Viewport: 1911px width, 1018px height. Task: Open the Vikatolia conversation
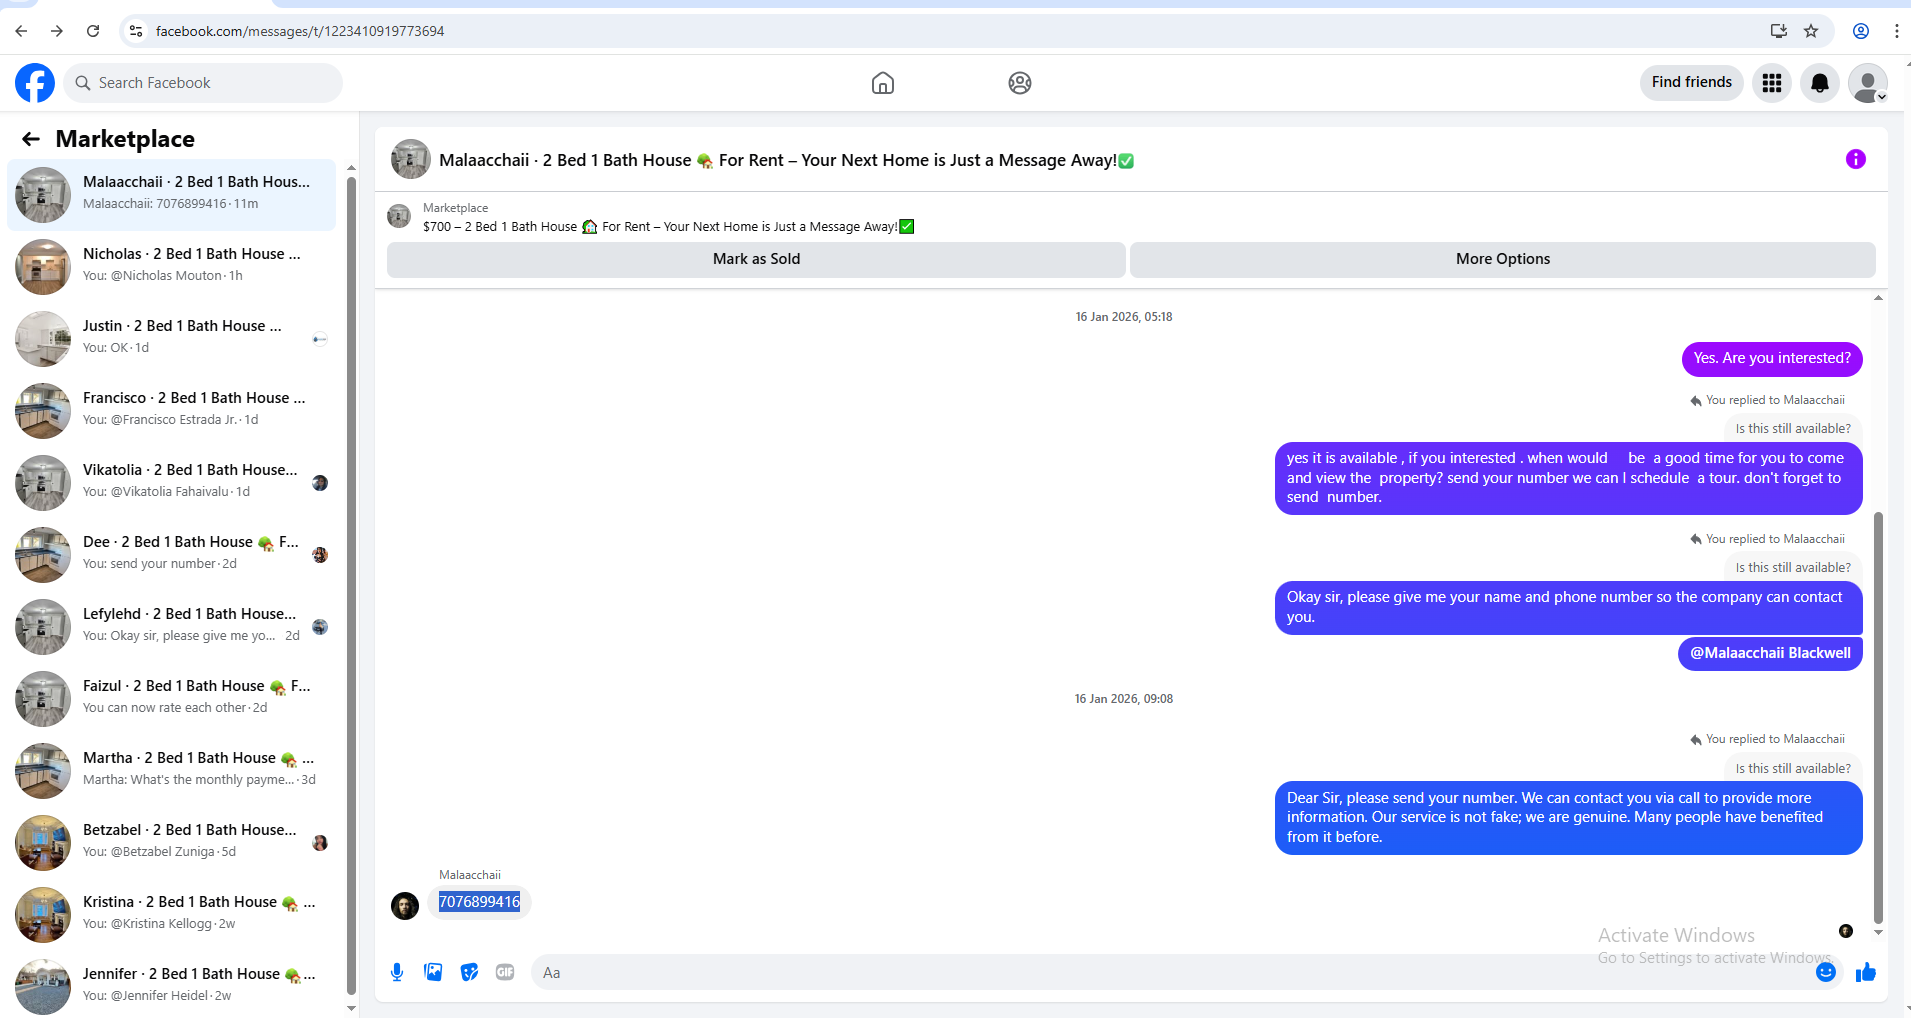(172, 483)
